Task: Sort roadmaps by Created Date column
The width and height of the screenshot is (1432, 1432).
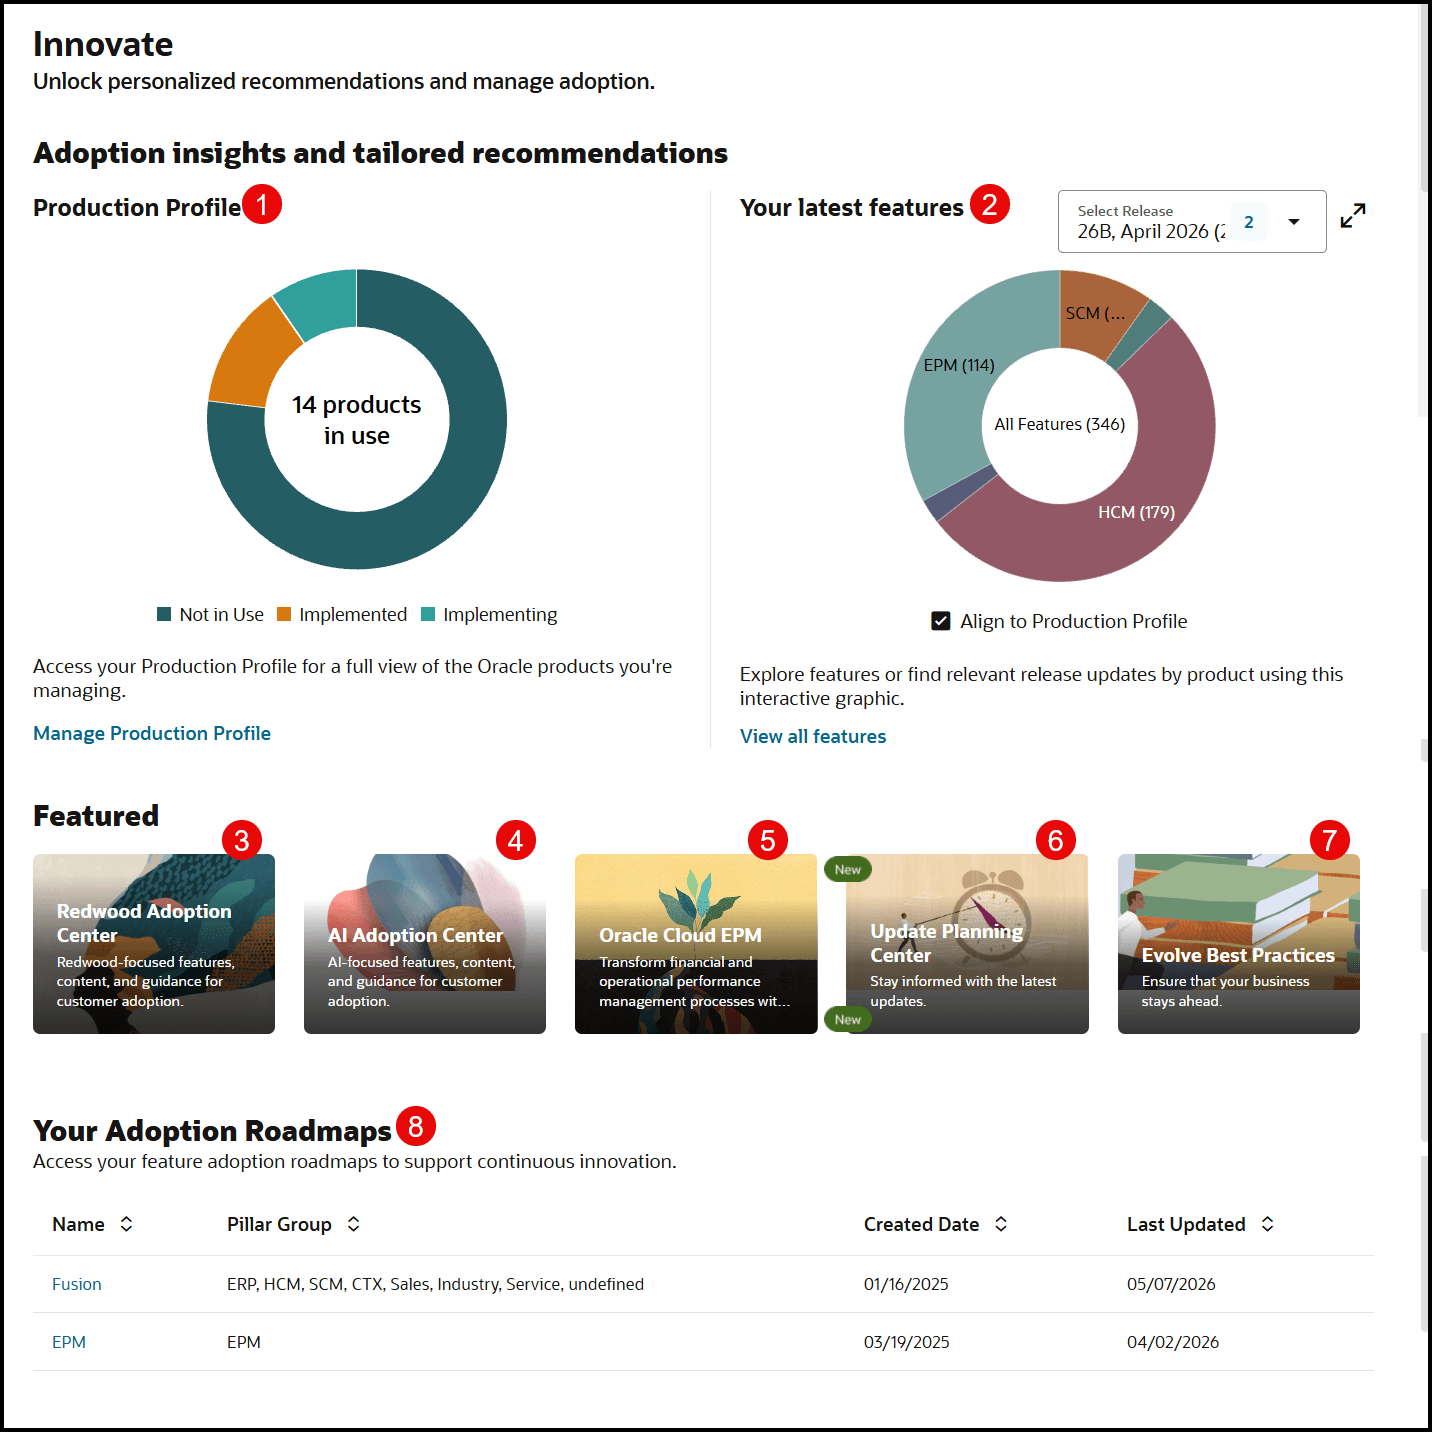Action: pyautogui.click(x=1001, y=1224)
